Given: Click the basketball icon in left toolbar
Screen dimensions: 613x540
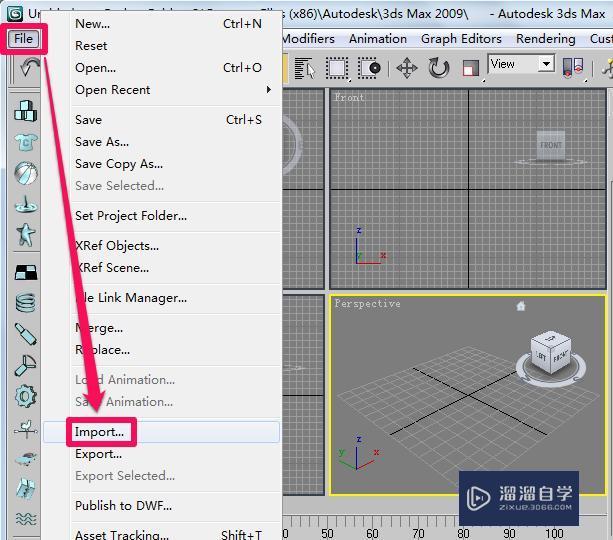Looking at the screenshot, I should [26, 173].
